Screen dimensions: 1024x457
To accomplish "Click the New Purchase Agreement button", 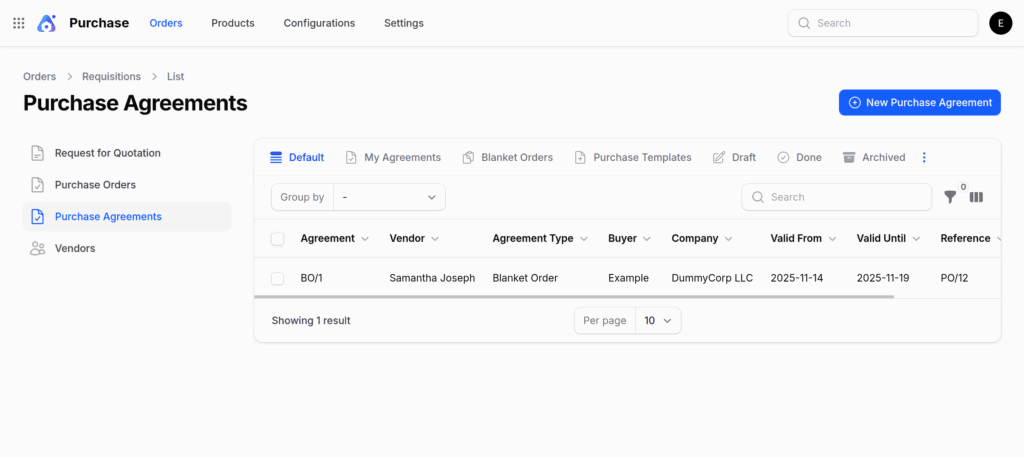I will pos(919,102).
